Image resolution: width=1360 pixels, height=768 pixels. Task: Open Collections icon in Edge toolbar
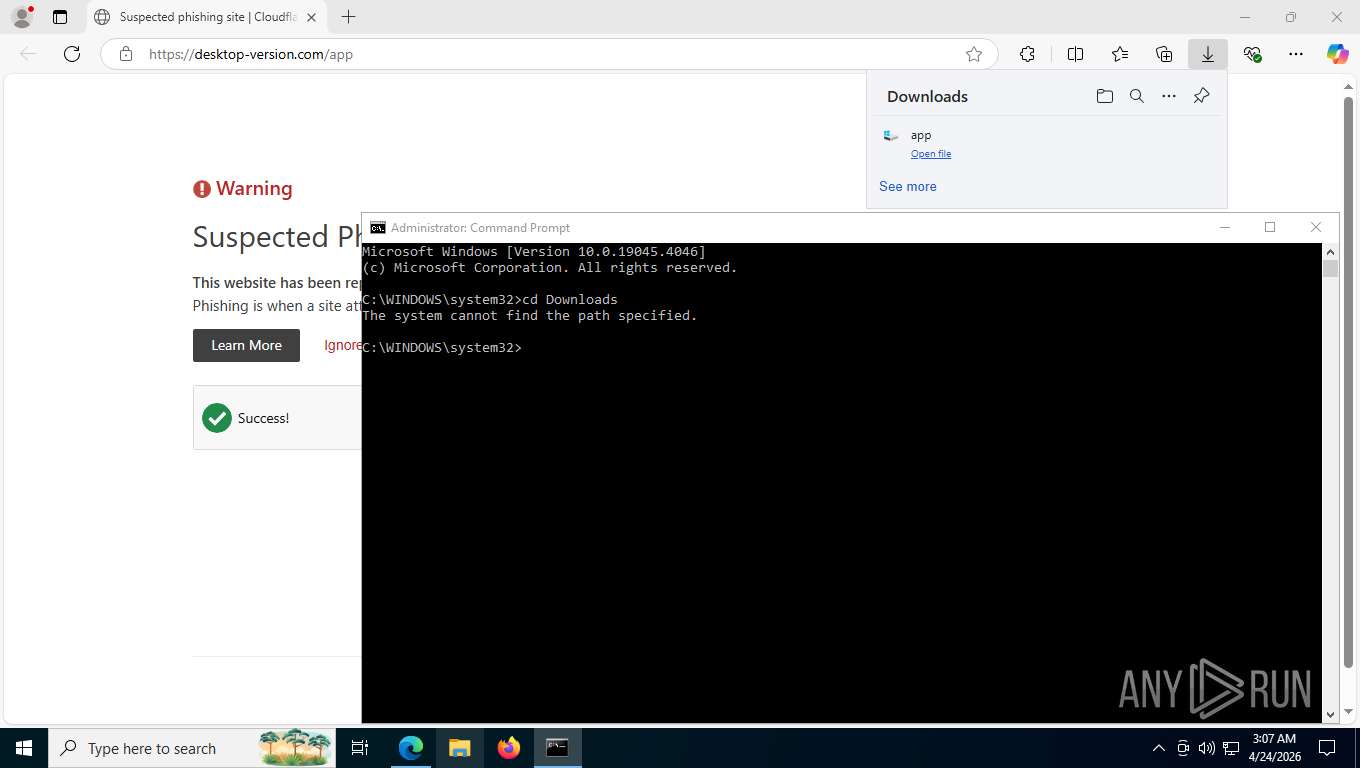point(1164,54)
